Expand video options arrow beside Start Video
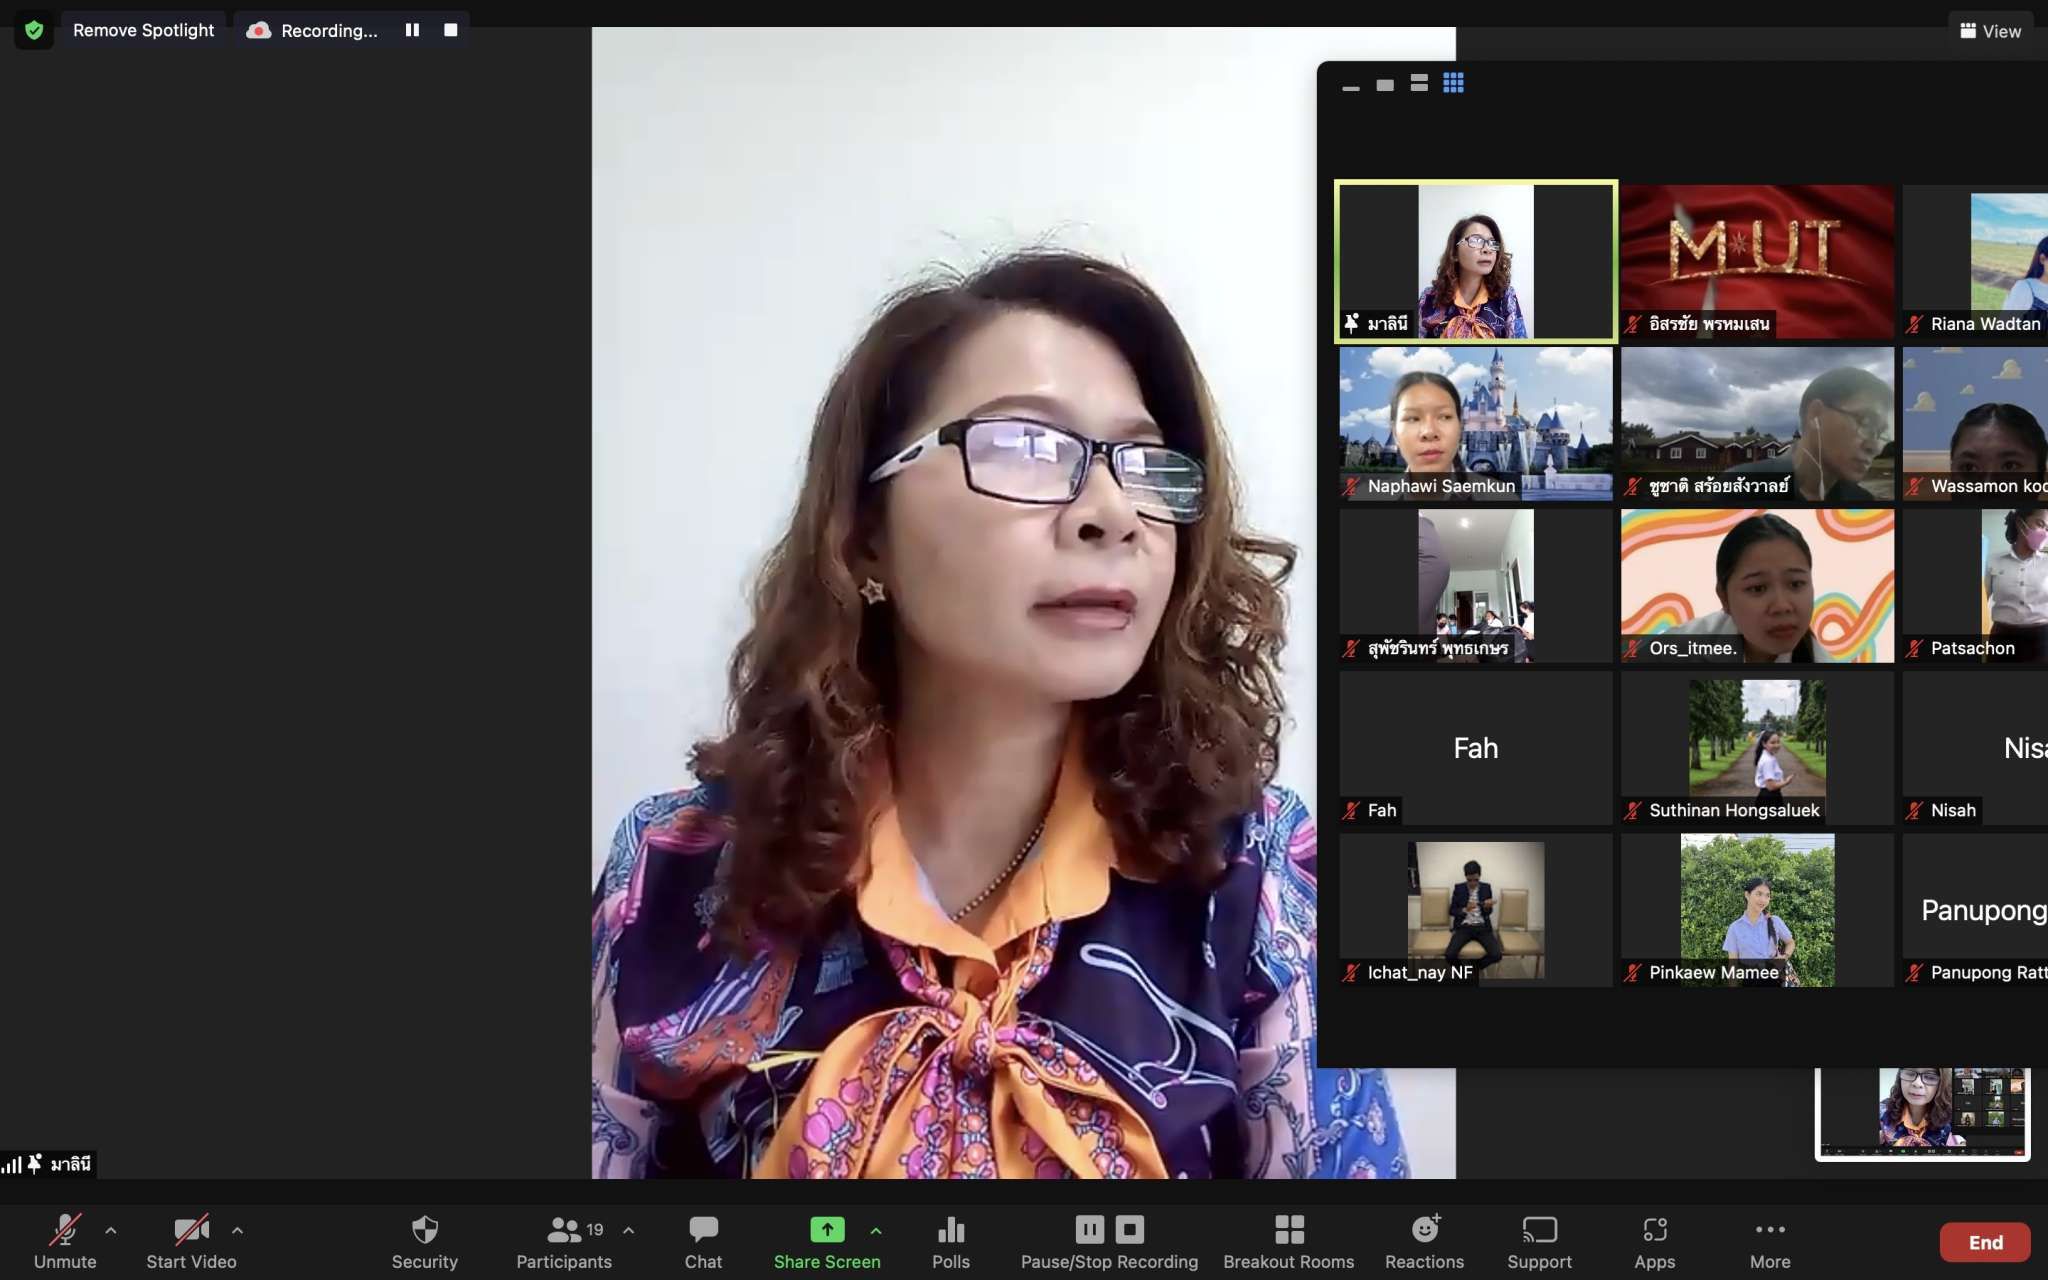 [237, 1230]
